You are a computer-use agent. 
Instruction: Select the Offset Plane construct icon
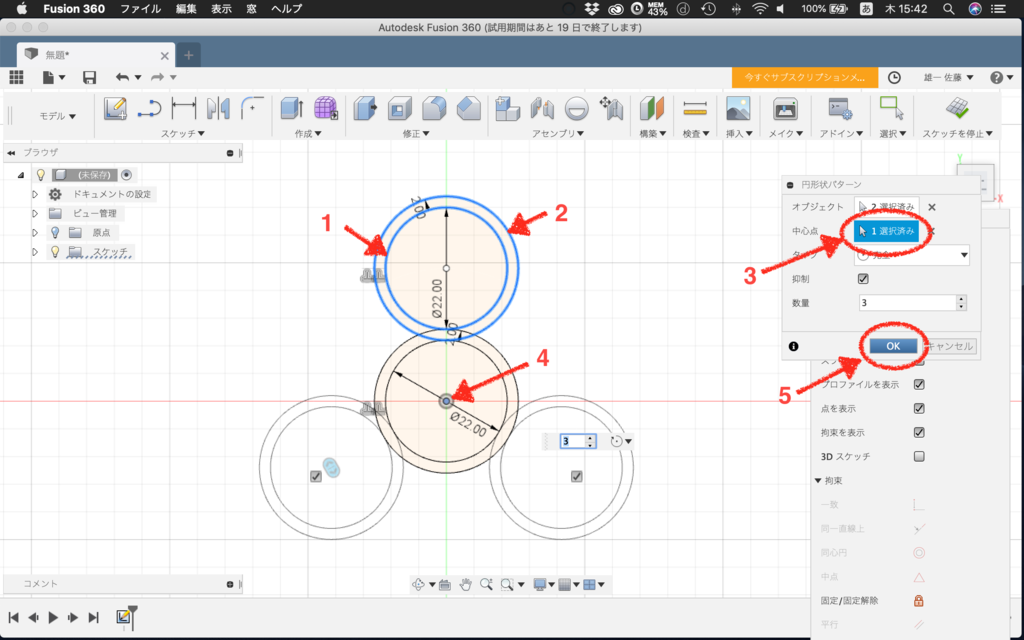[651, 108]
